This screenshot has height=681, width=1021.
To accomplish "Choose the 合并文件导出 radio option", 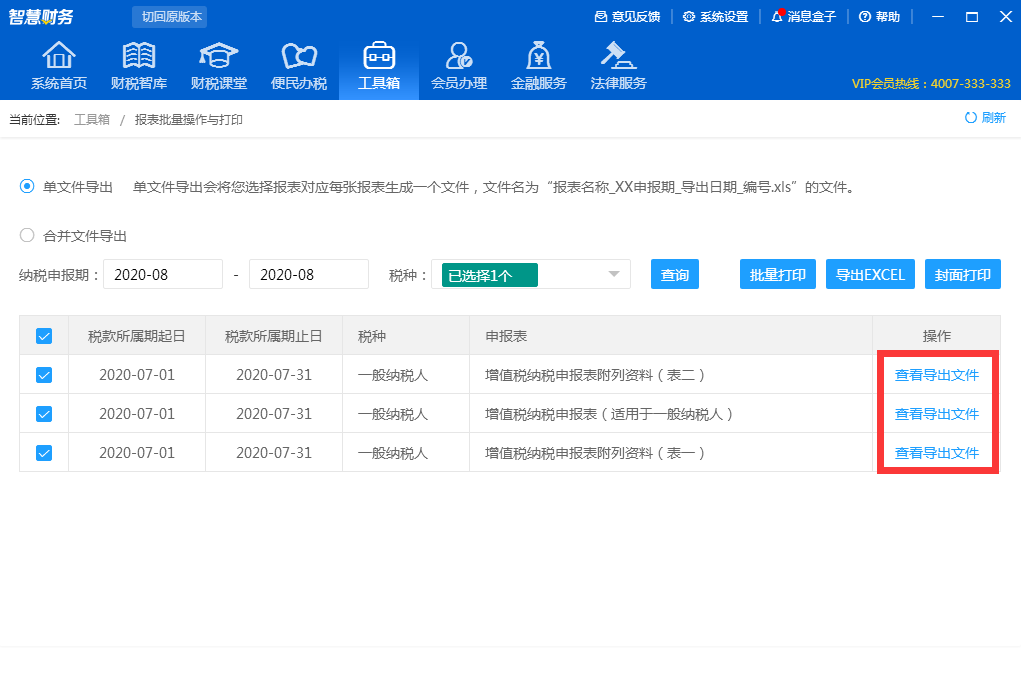I will point(27,235).
